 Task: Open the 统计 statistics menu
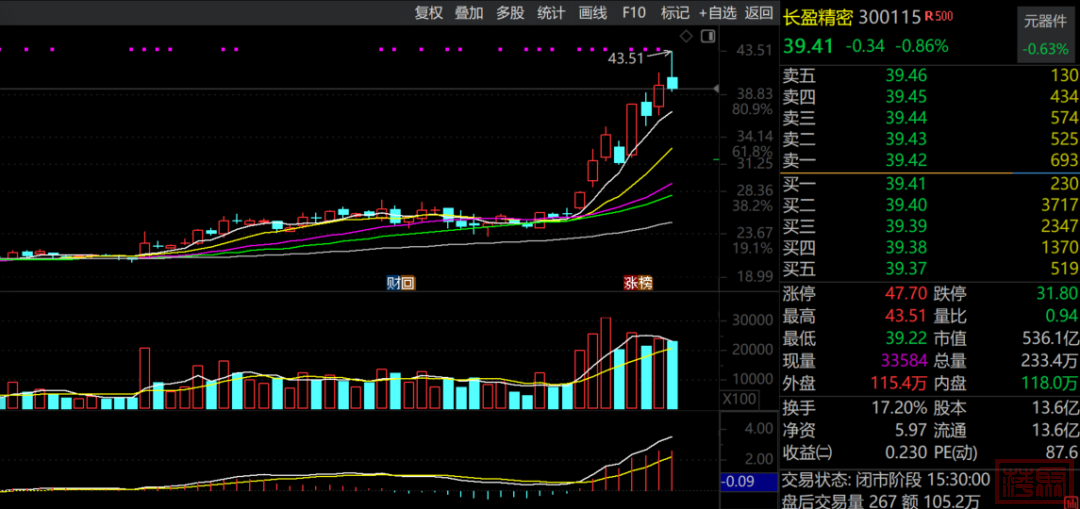(x=551, y=13)
